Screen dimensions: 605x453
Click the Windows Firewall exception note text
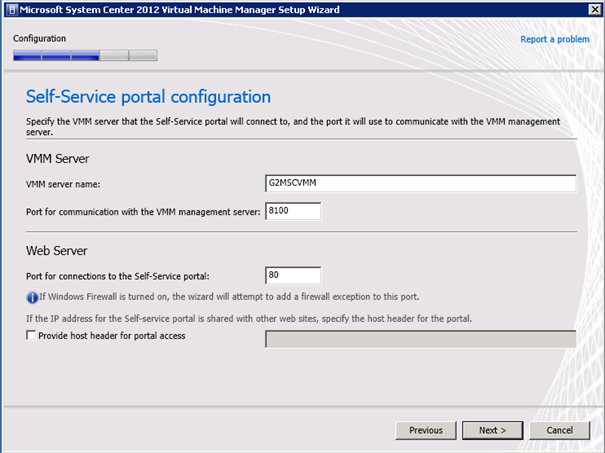tap(229, 297)
